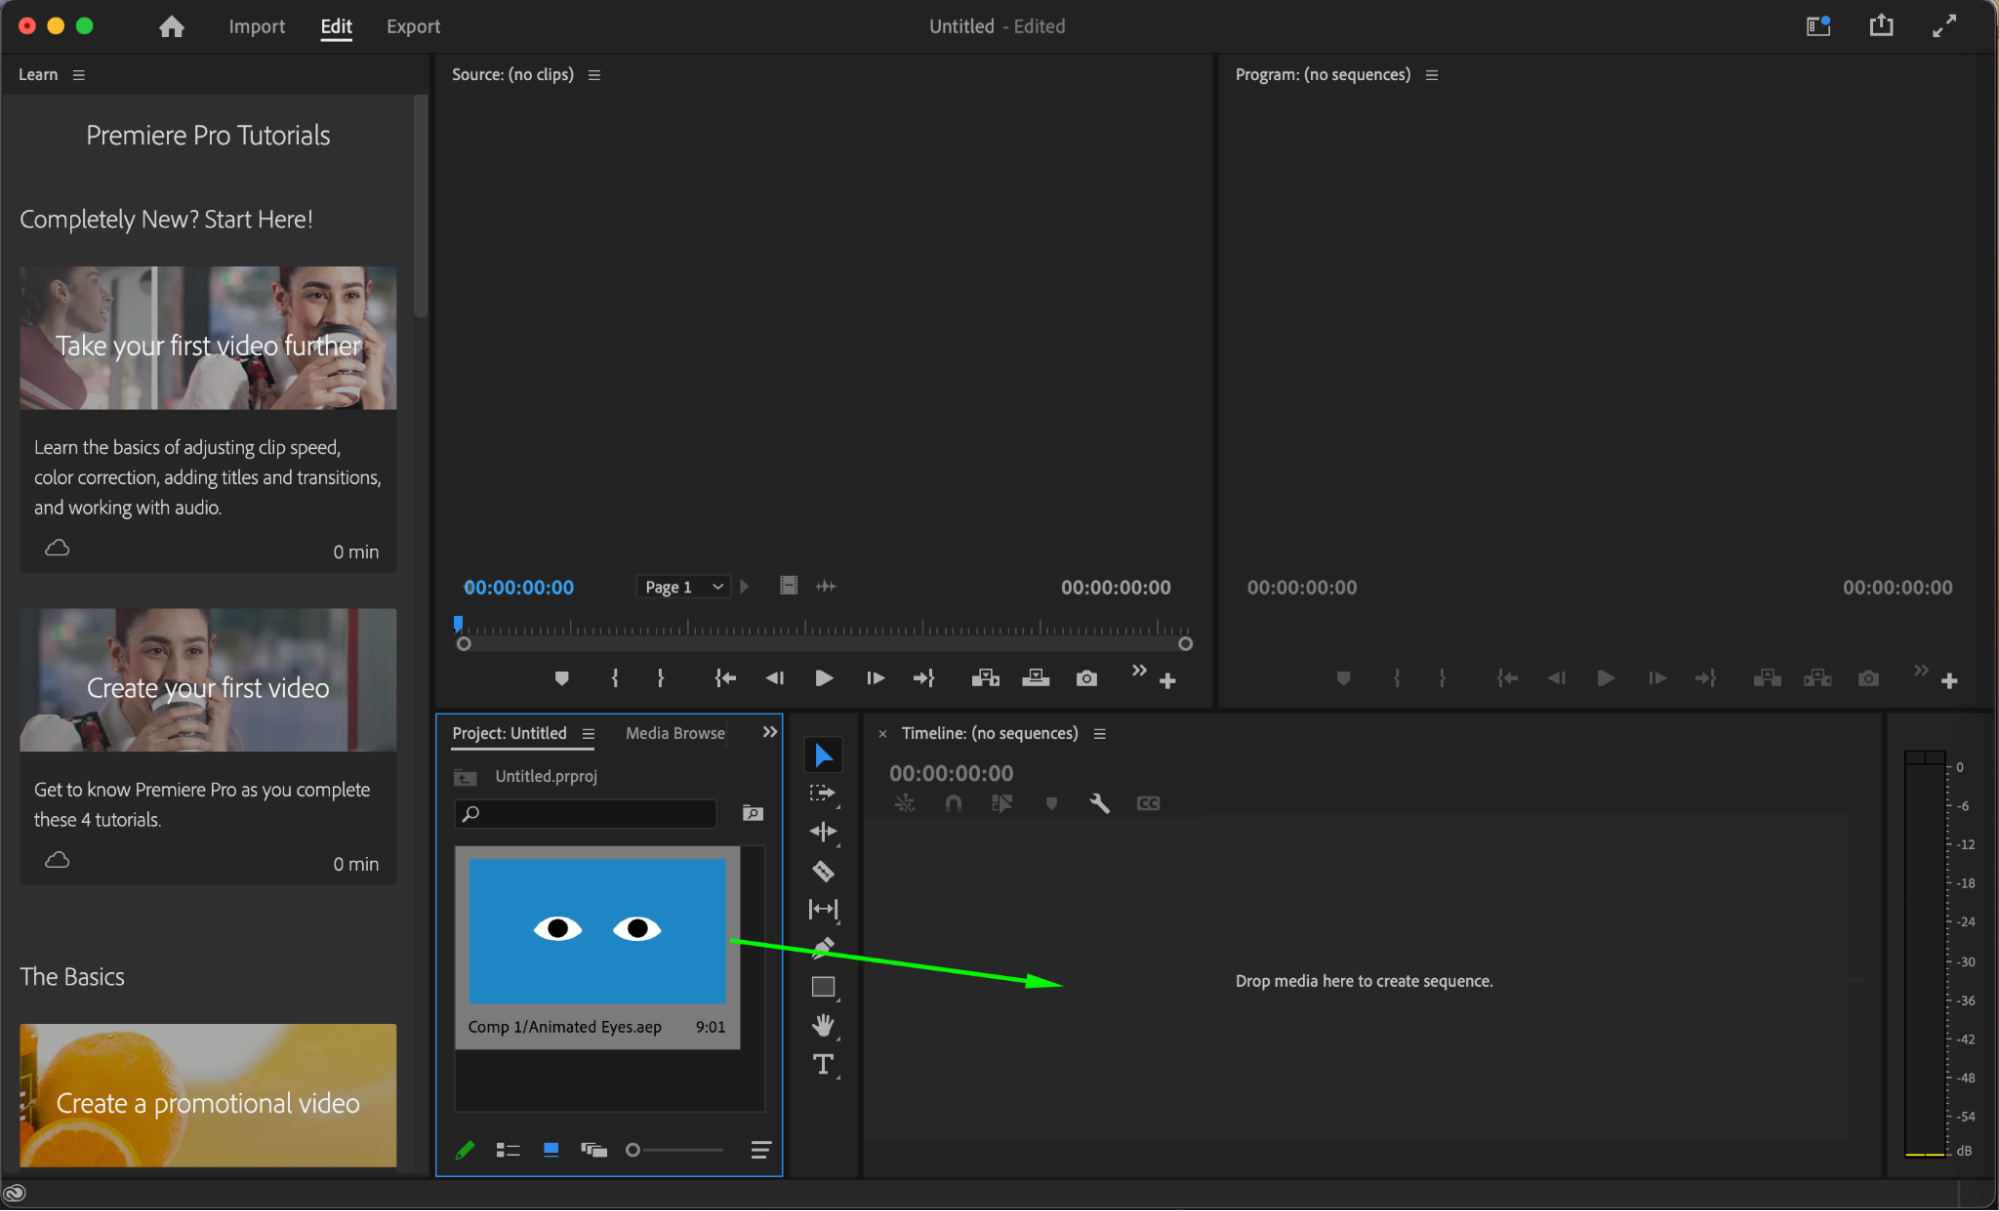Select the Hand tool

tap(823, 1025)
